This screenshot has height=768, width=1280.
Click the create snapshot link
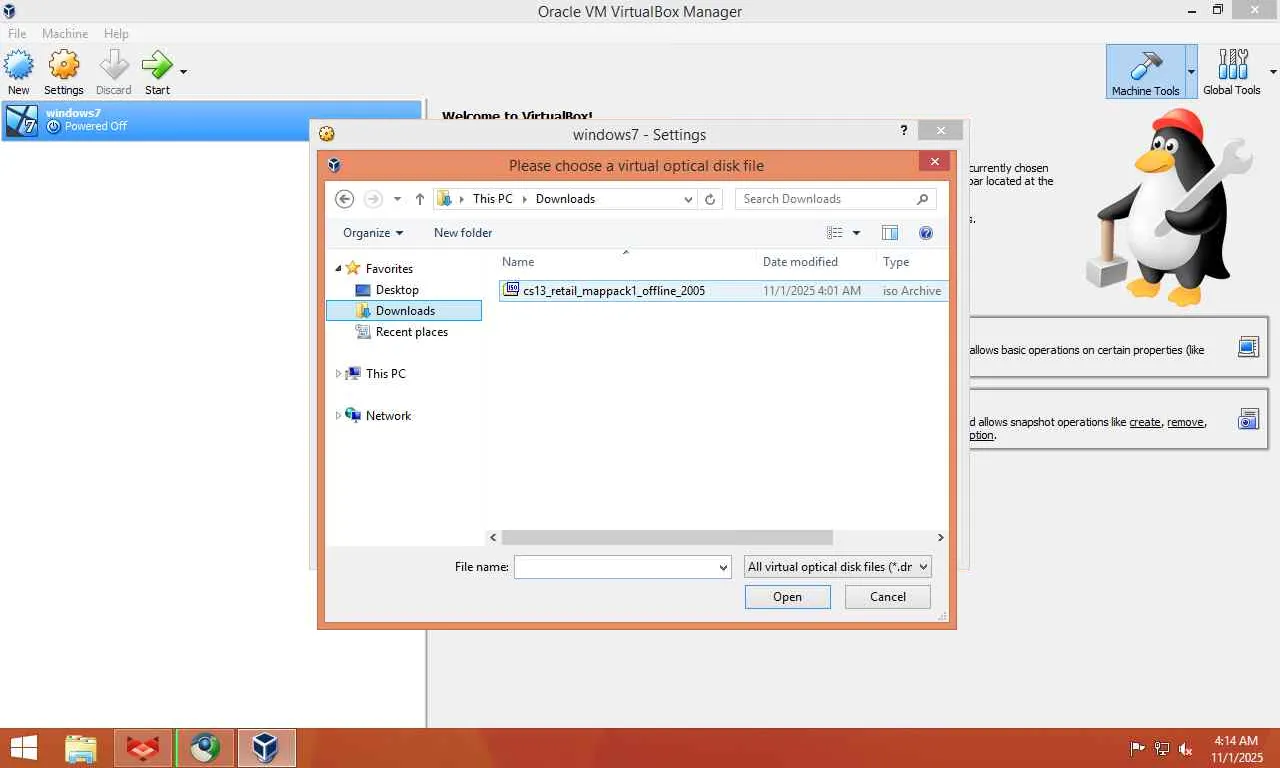pyautogui.click(x=1145, y=423)
